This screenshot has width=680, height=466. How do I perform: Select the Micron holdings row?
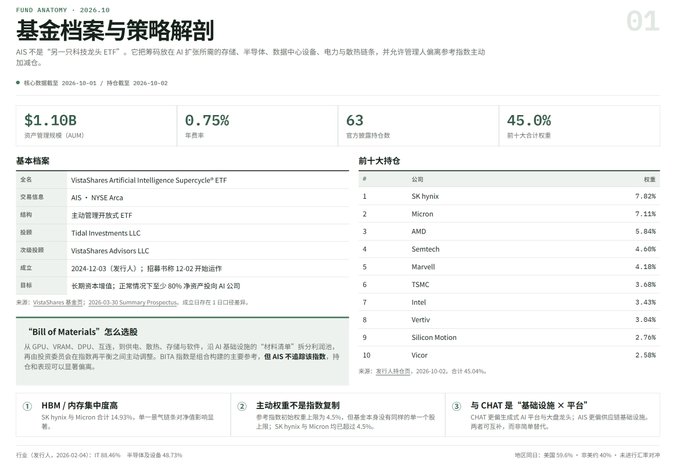pos(509,214)
